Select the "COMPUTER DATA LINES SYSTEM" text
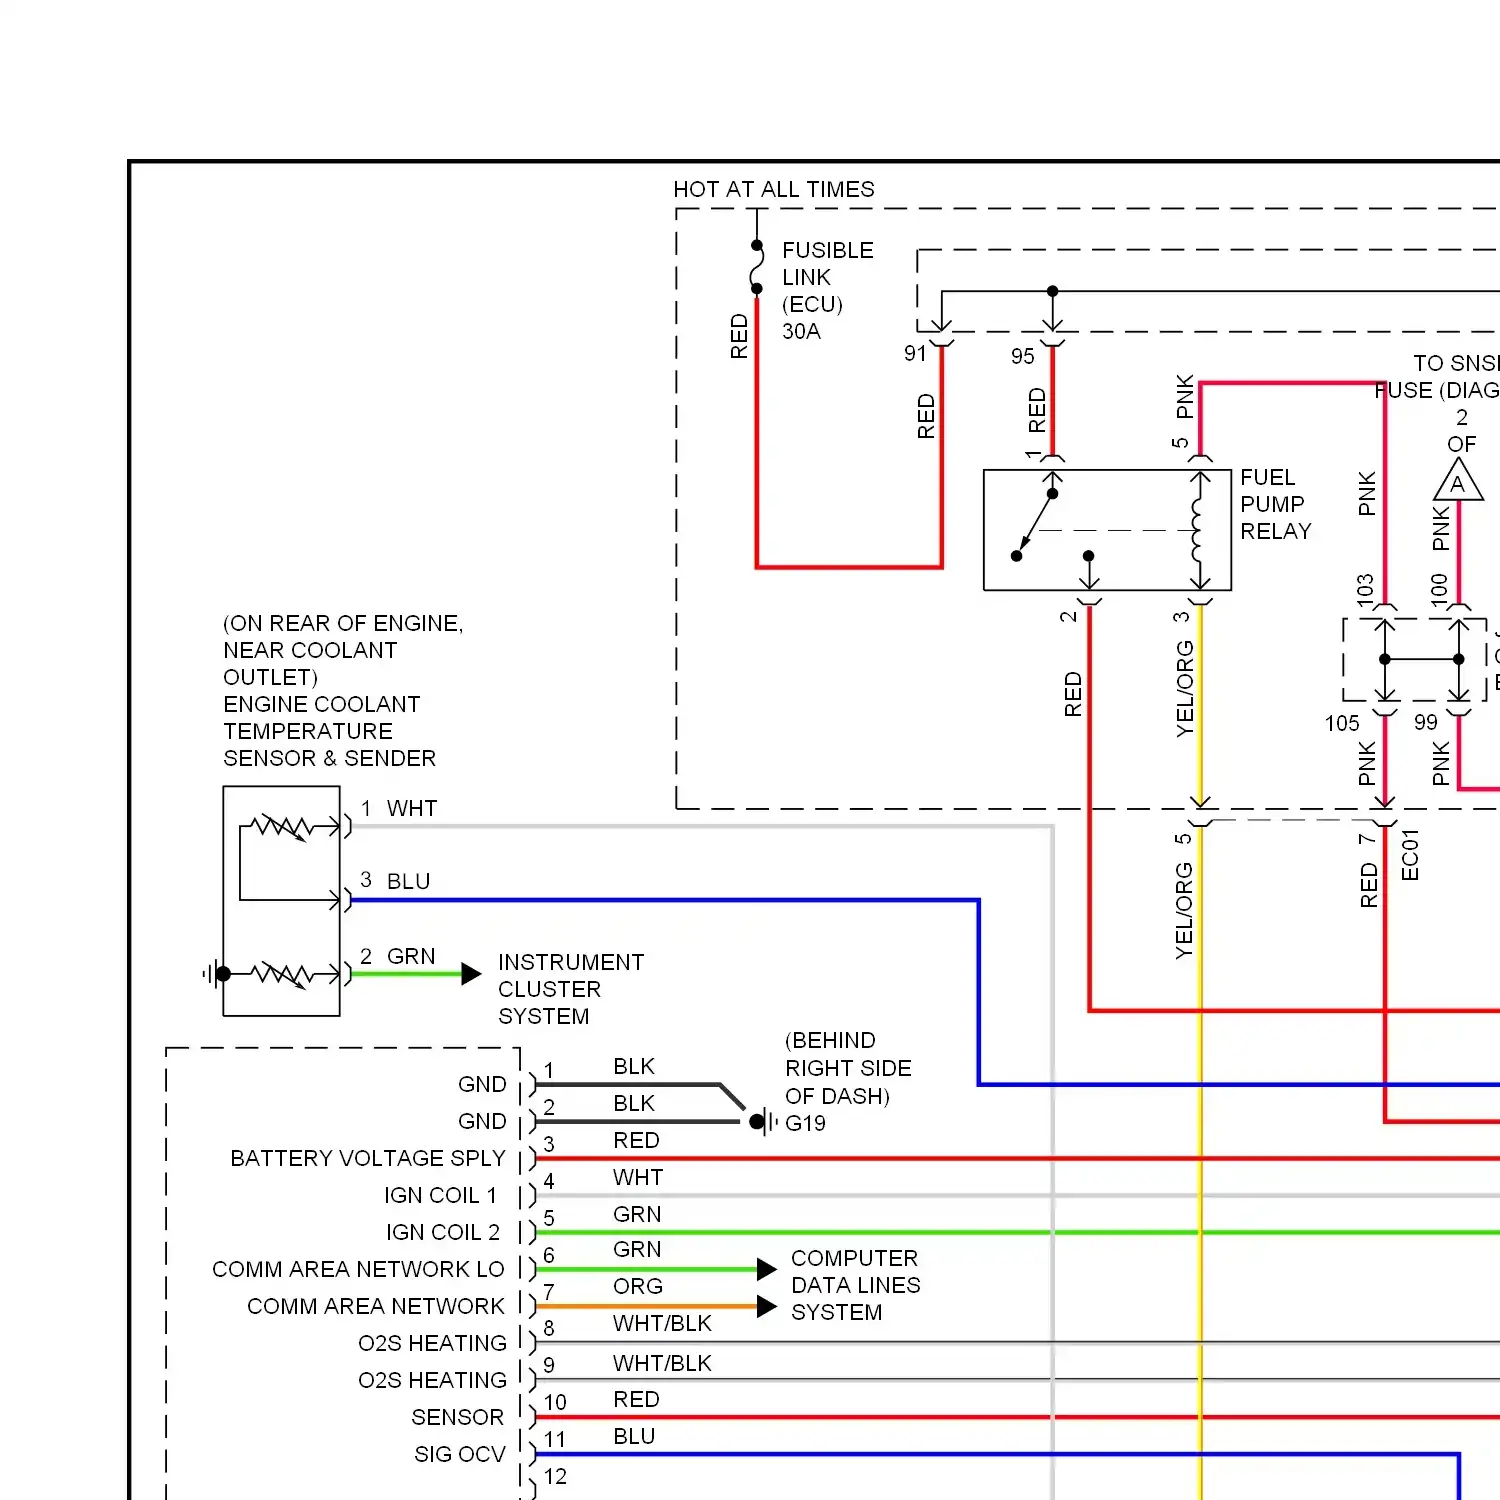 click(x=855, y=1285)
